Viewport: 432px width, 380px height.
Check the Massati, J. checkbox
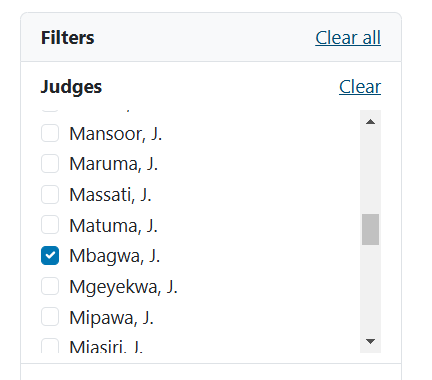point(50,194)
